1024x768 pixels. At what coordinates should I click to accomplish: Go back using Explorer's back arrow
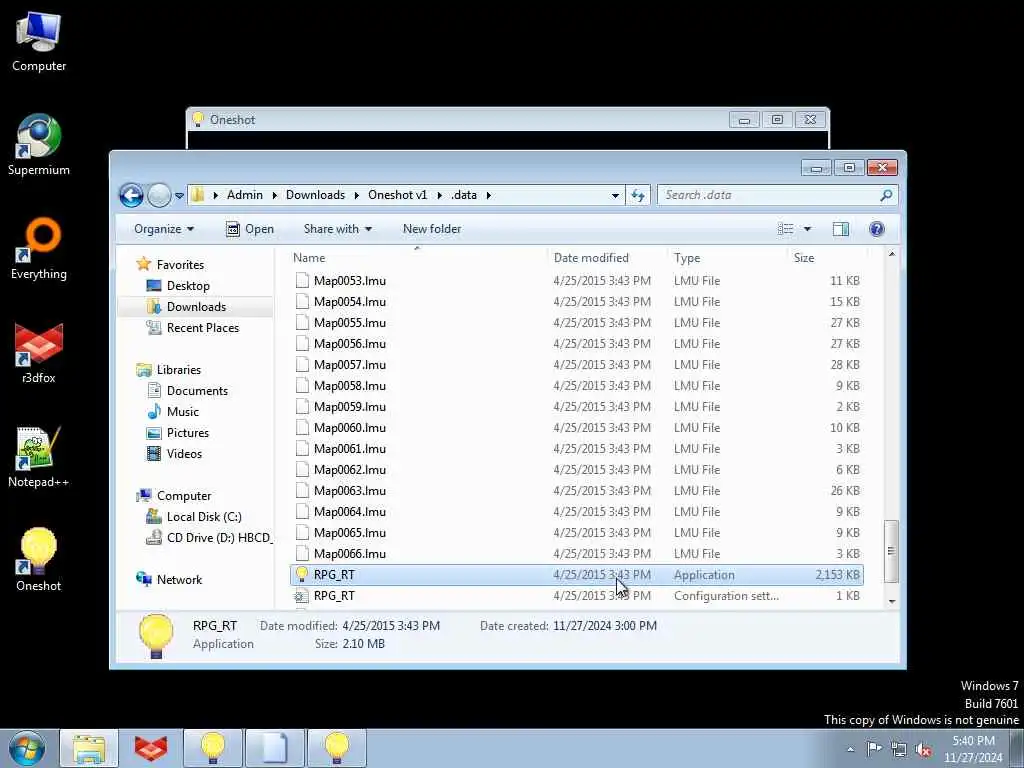[131, 195]
